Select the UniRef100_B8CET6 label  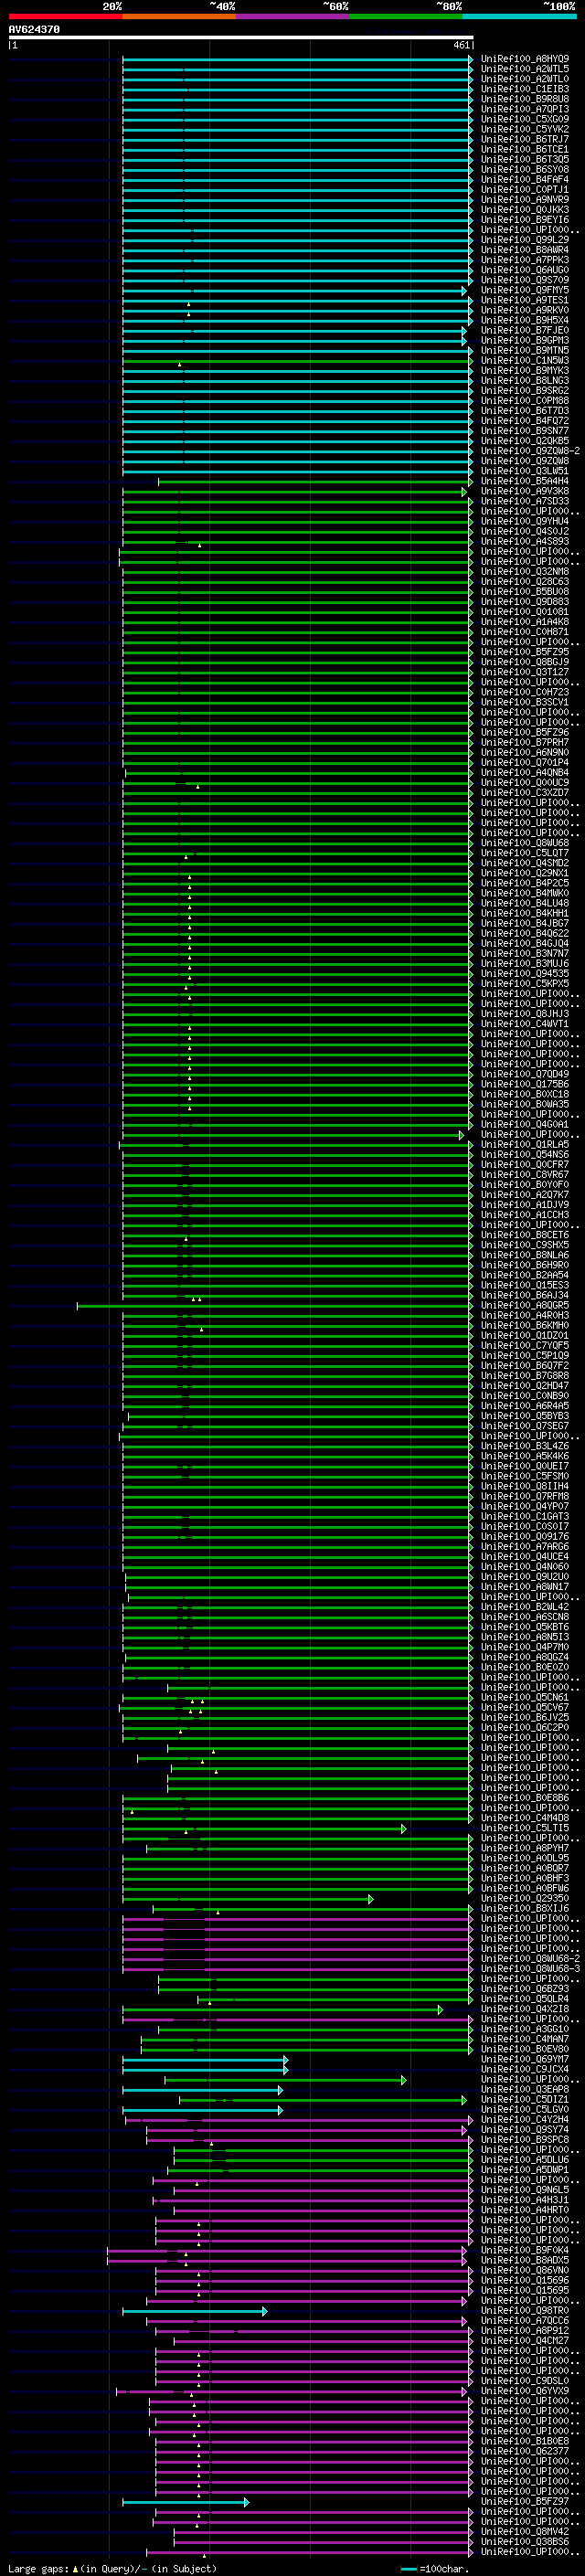[525, 1235]
